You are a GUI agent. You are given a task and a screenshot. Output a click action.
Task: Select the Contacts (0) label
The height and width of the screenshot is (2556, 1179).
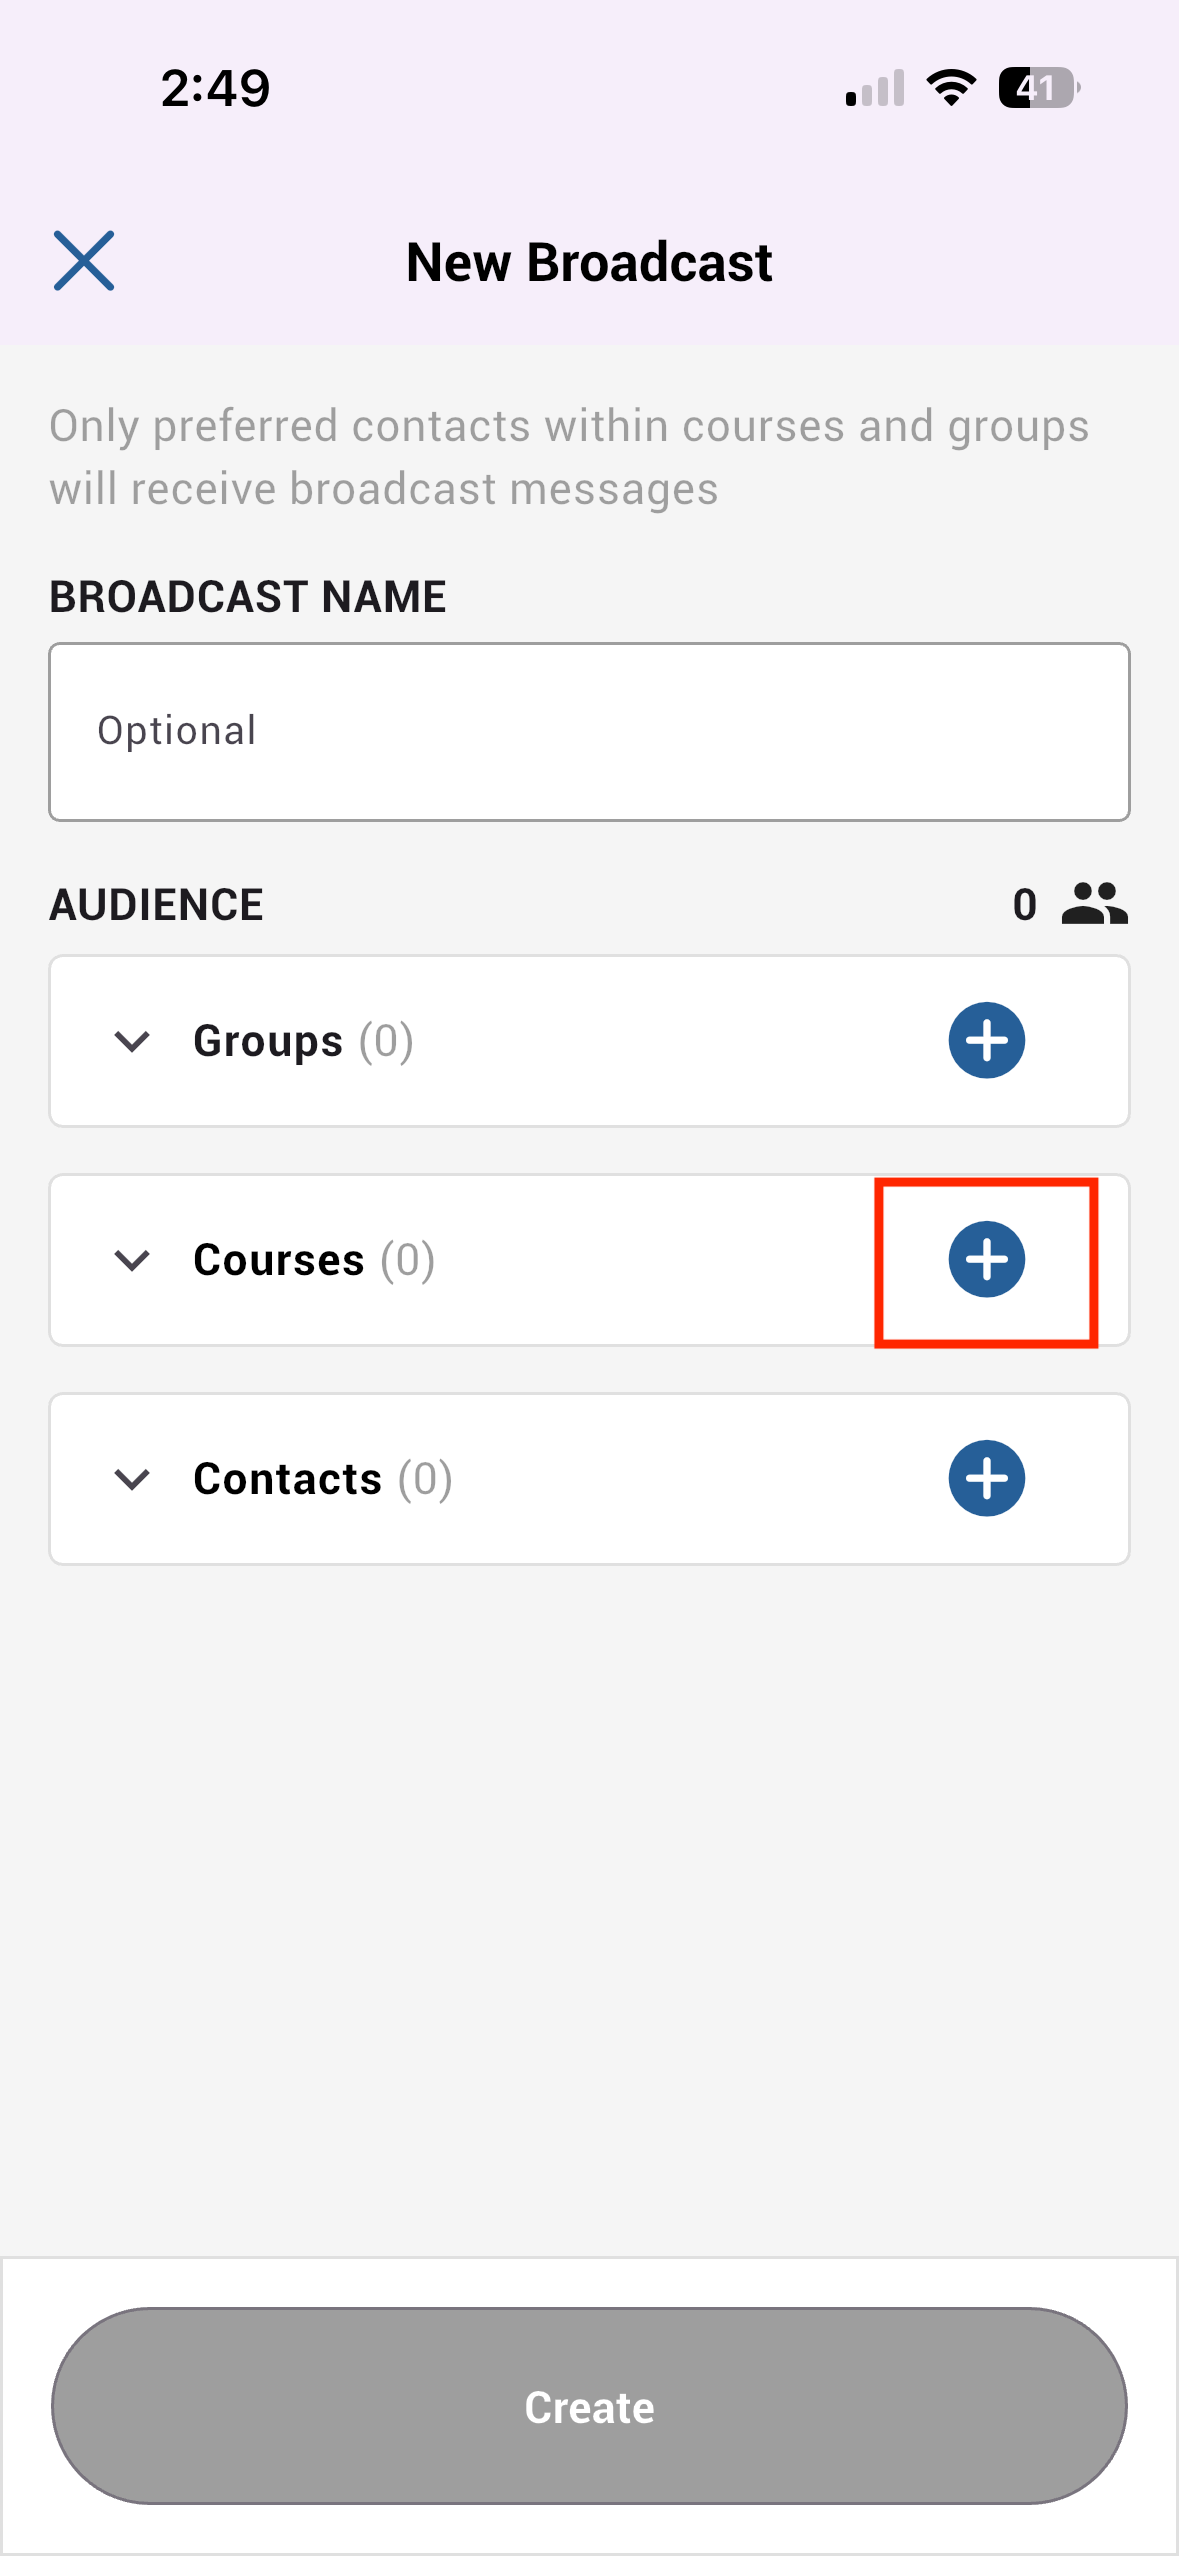[x=322, y=1479]
